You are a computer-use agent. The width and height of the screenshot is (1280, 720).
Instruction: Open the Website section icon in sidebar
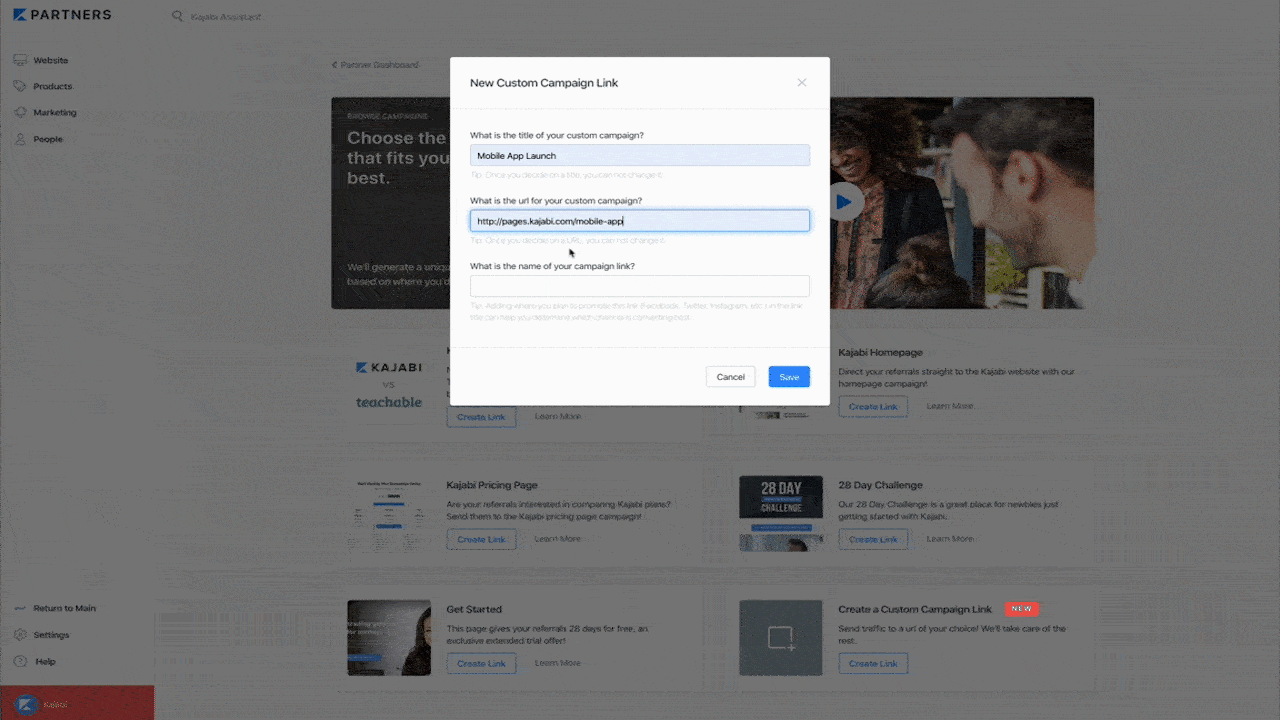[20, 60]
